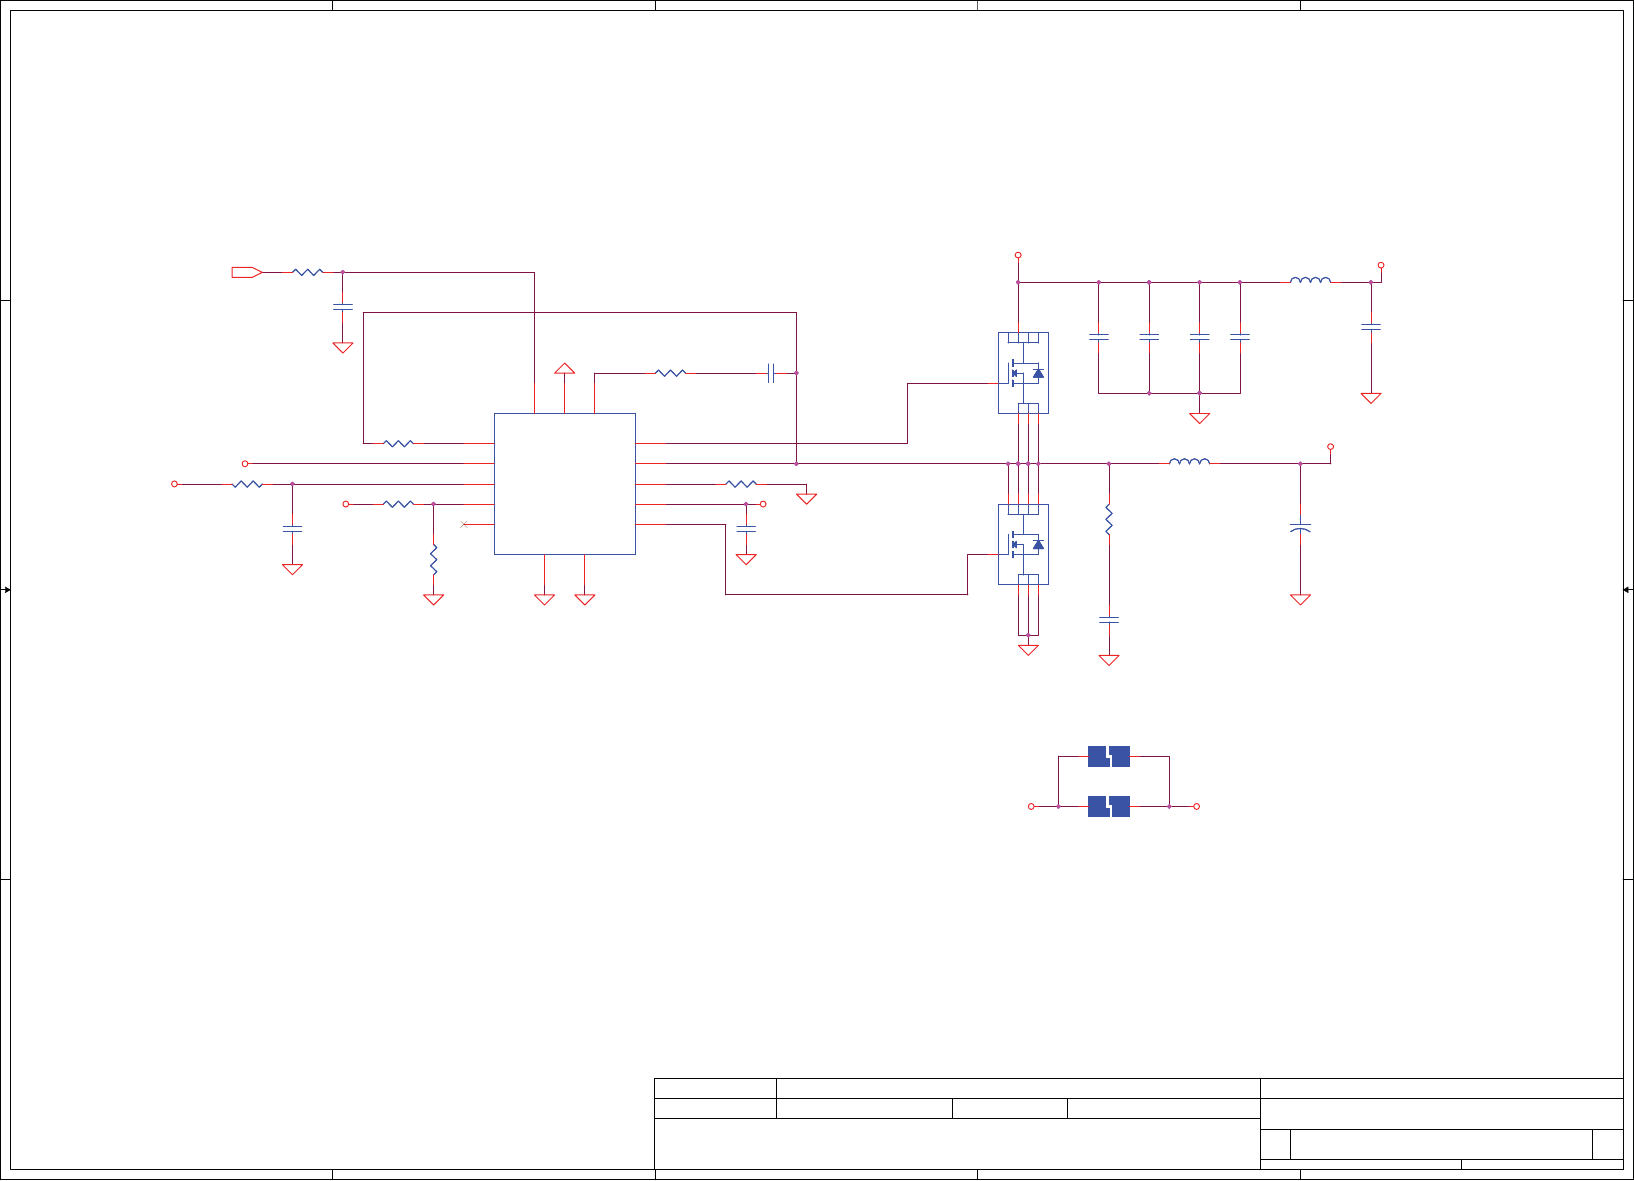Click the terminal circle after the top-rail inductor
The width and height of the screenshot is (1634, 1181).
[x=1381, y=265]
